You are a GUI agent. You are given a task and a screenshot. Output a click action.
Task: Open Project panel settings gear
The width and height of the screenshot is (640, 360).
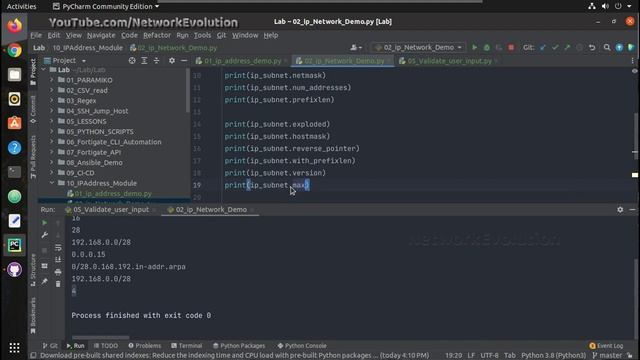pos(172,61)
